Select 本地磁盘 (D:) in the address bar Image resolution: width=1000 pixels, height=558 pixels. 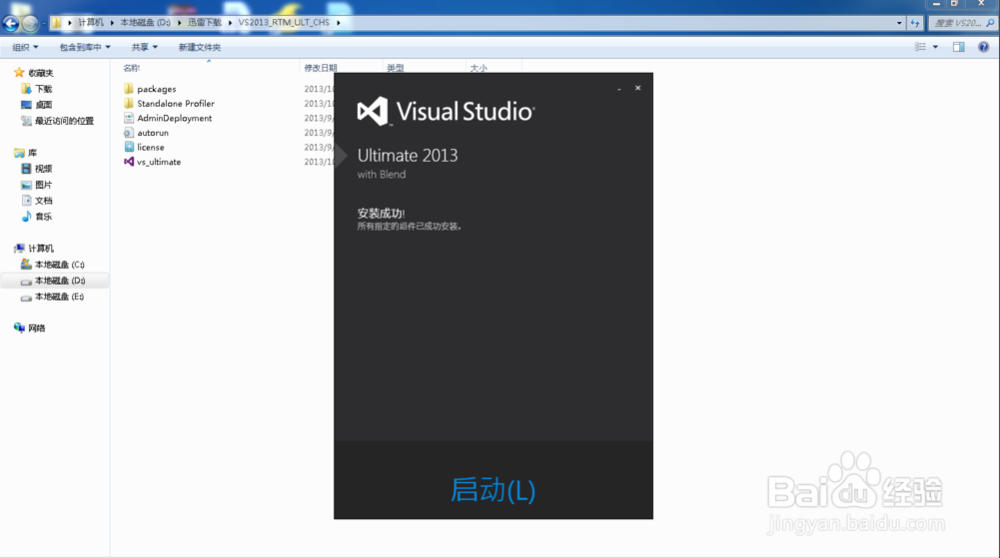click(x=145, y=22)
